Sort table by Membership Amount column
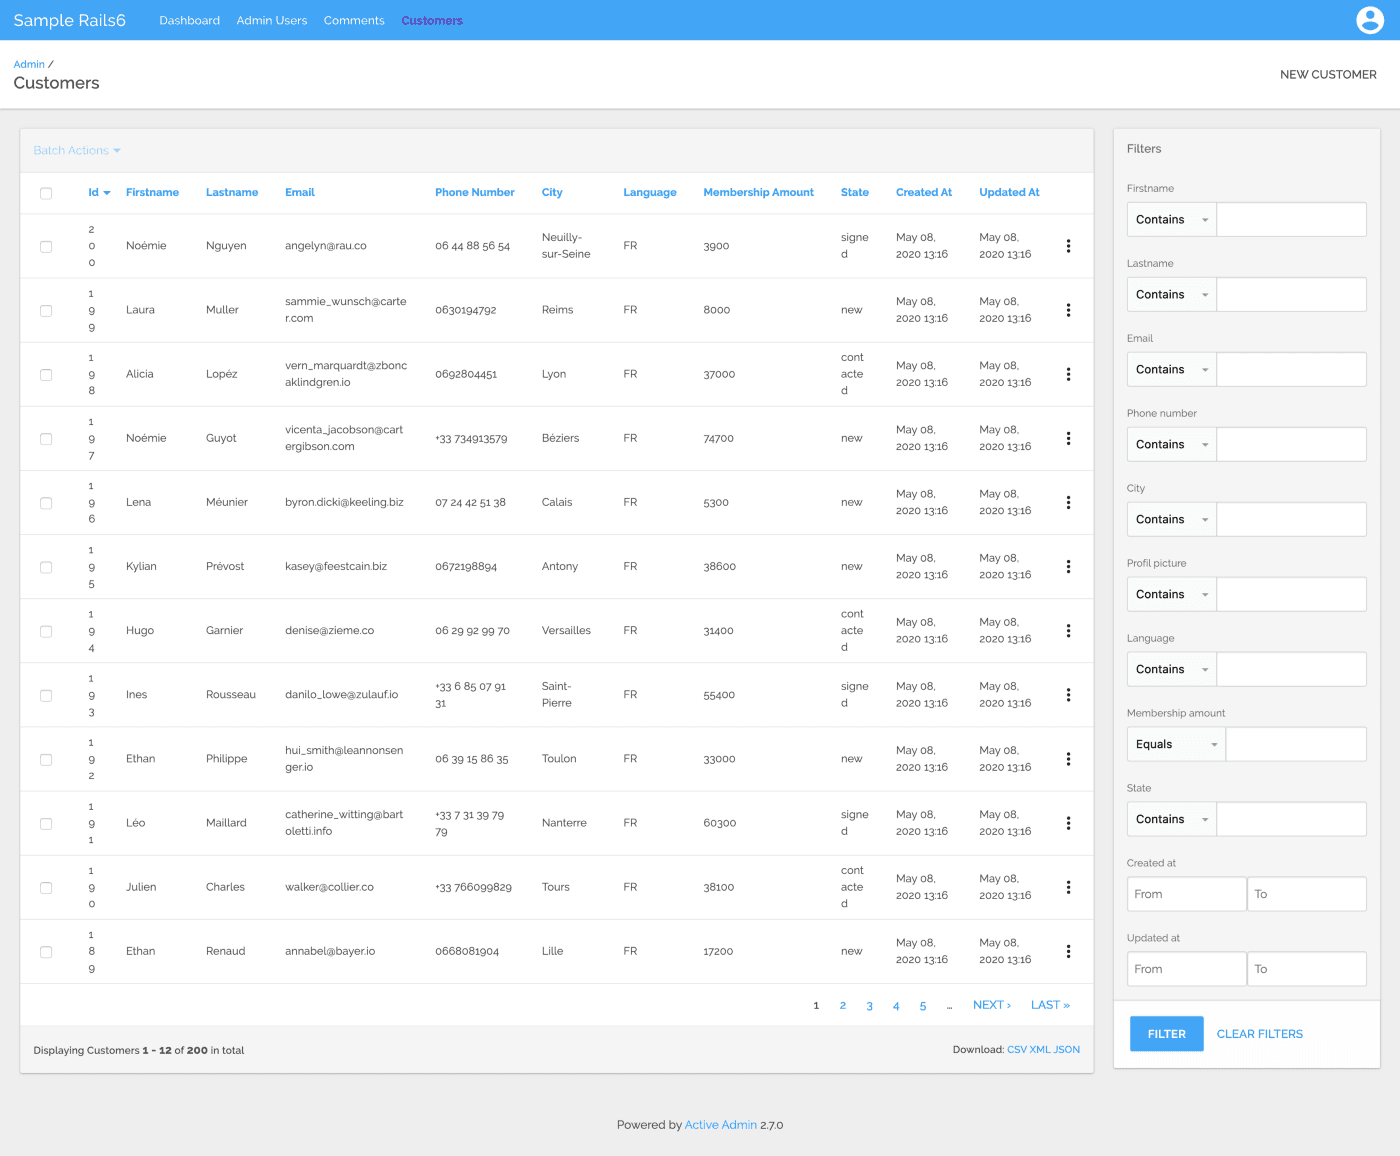Viewport: 1400px width, 1156px height. point(758,193)
